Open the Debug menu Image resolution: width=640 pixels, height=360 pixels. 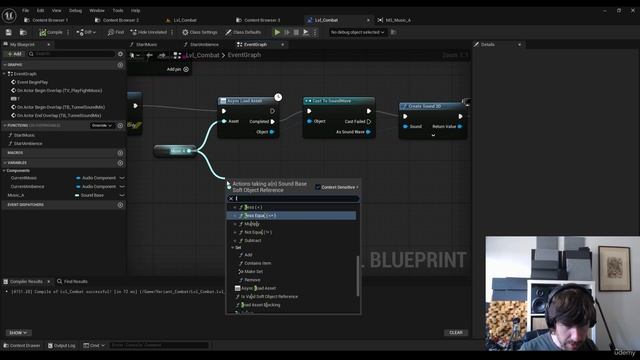tap(75, 10)
